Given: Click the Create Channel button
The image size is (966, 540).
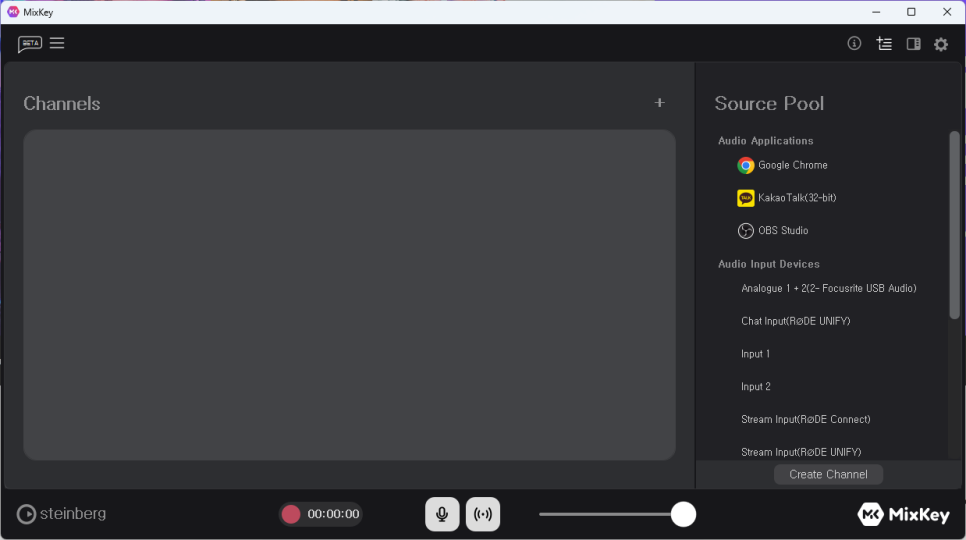Looking at the screenshot, I should (828, 474).
